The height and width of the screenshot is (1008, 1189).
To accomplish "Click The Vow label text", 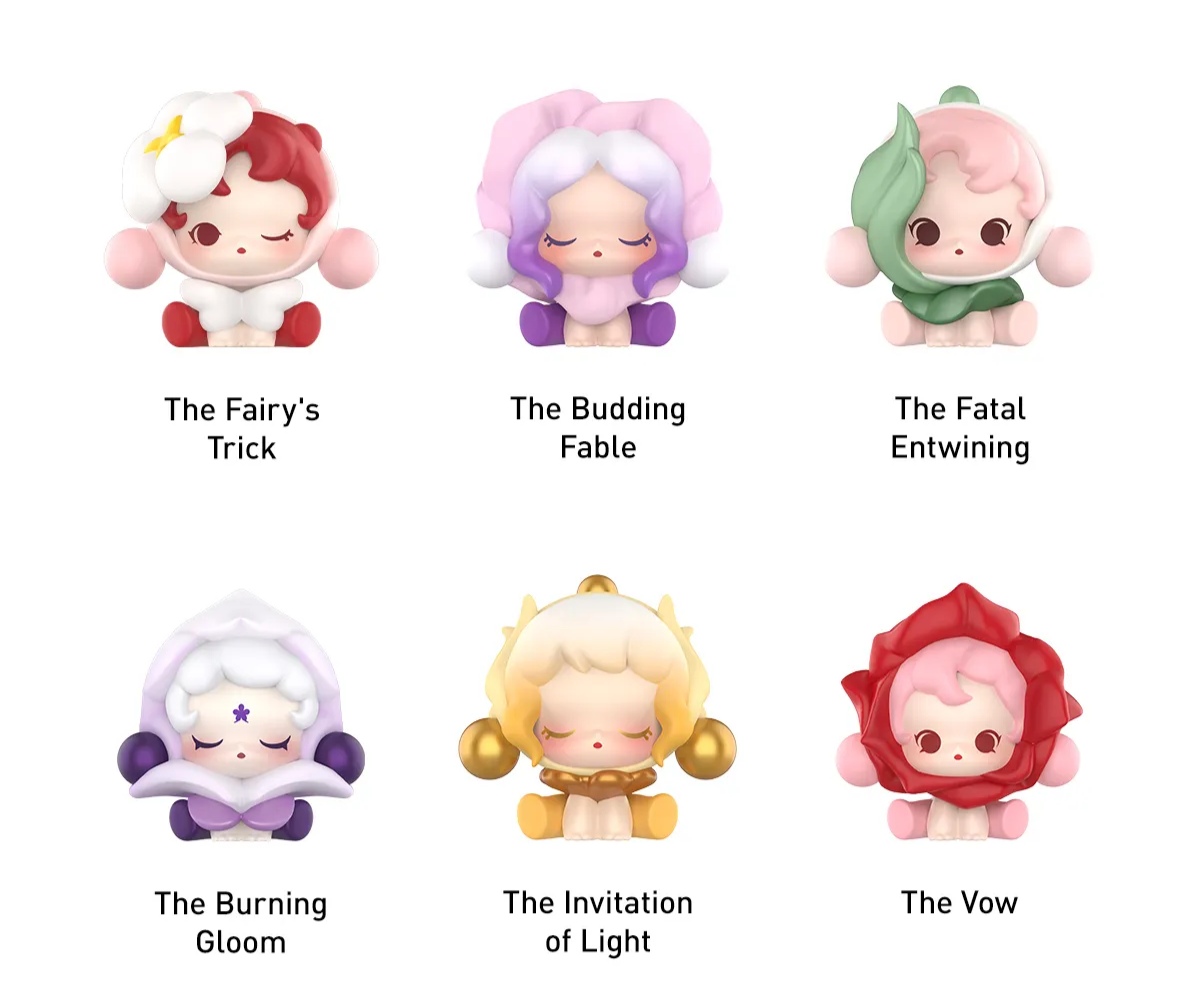I will coord(959,903).
